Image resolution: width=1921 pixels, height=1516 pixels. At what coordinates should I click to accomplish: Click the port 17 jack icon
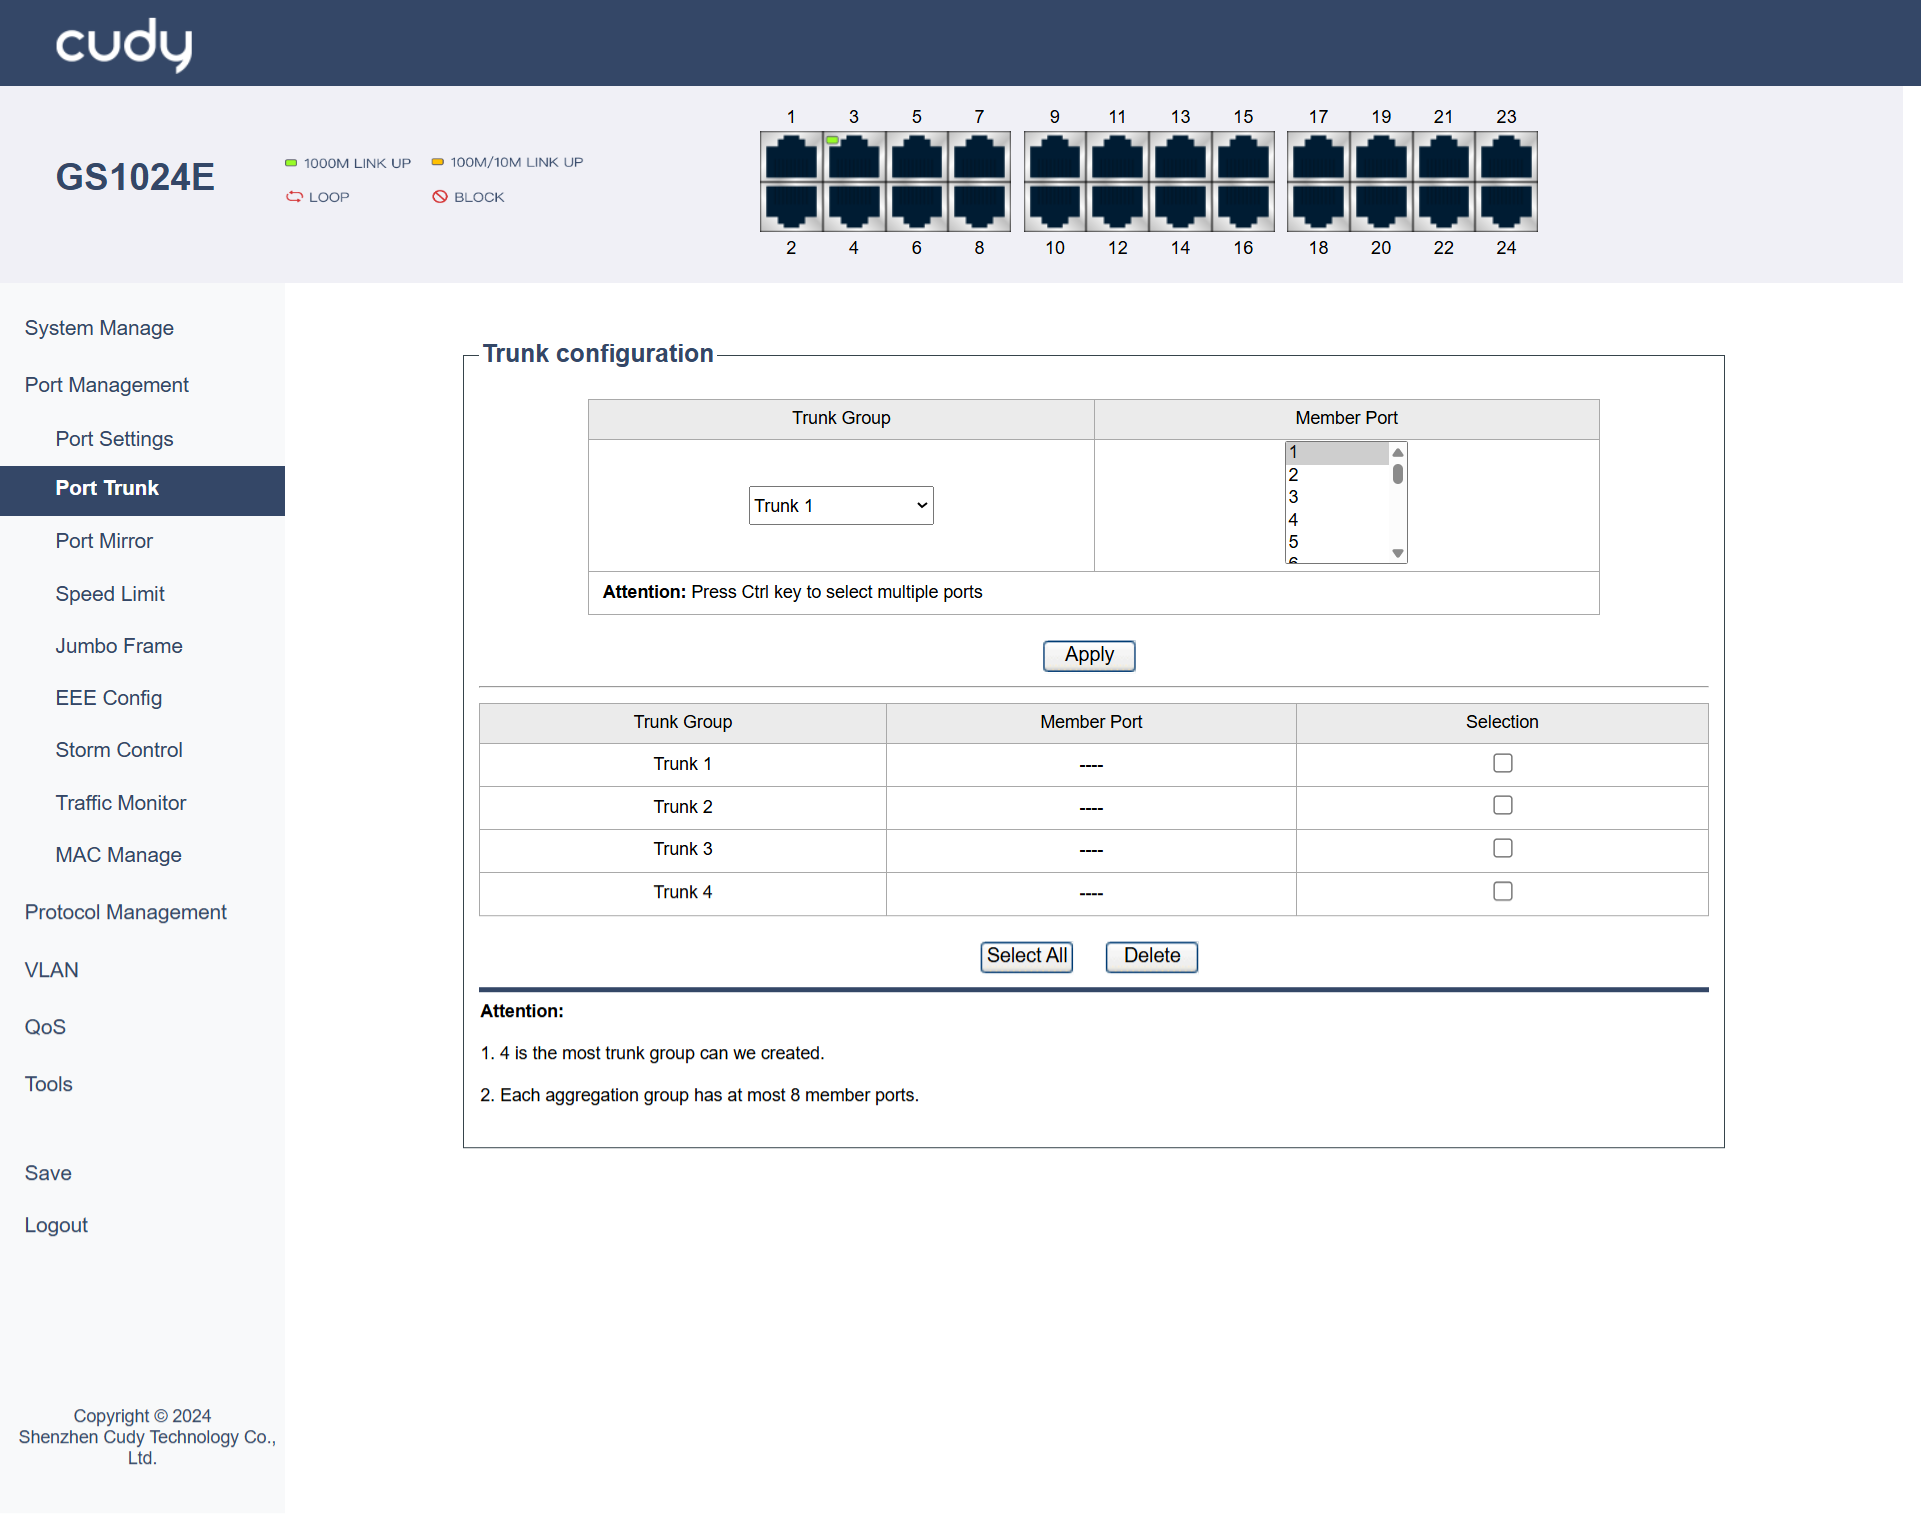tap(1318, 158)
